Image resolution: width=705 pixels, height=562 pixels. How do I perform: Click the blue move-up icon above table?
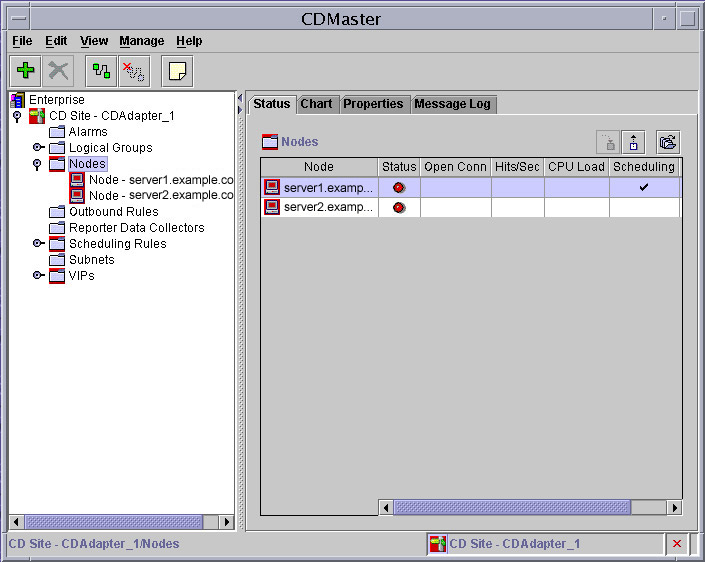click(x=634, y=143)
